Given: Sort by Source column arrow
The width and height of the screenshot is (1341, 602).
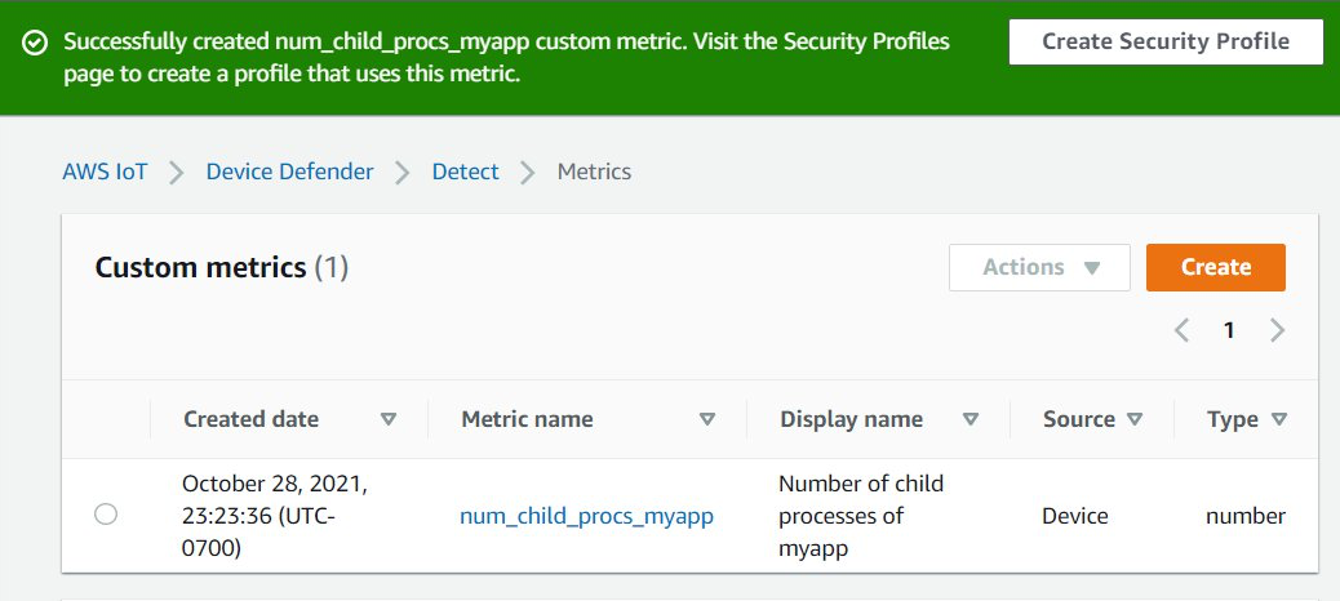Looking at the screenshot, I should pos(1134,420).
